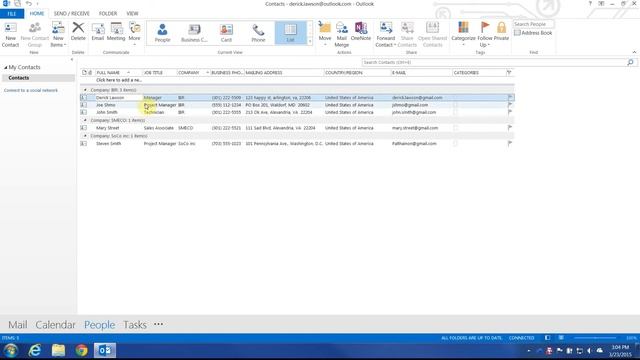This screenshot has width=640, height=360.
Task: Switch to the Business Card view
Action: point(194,33)
